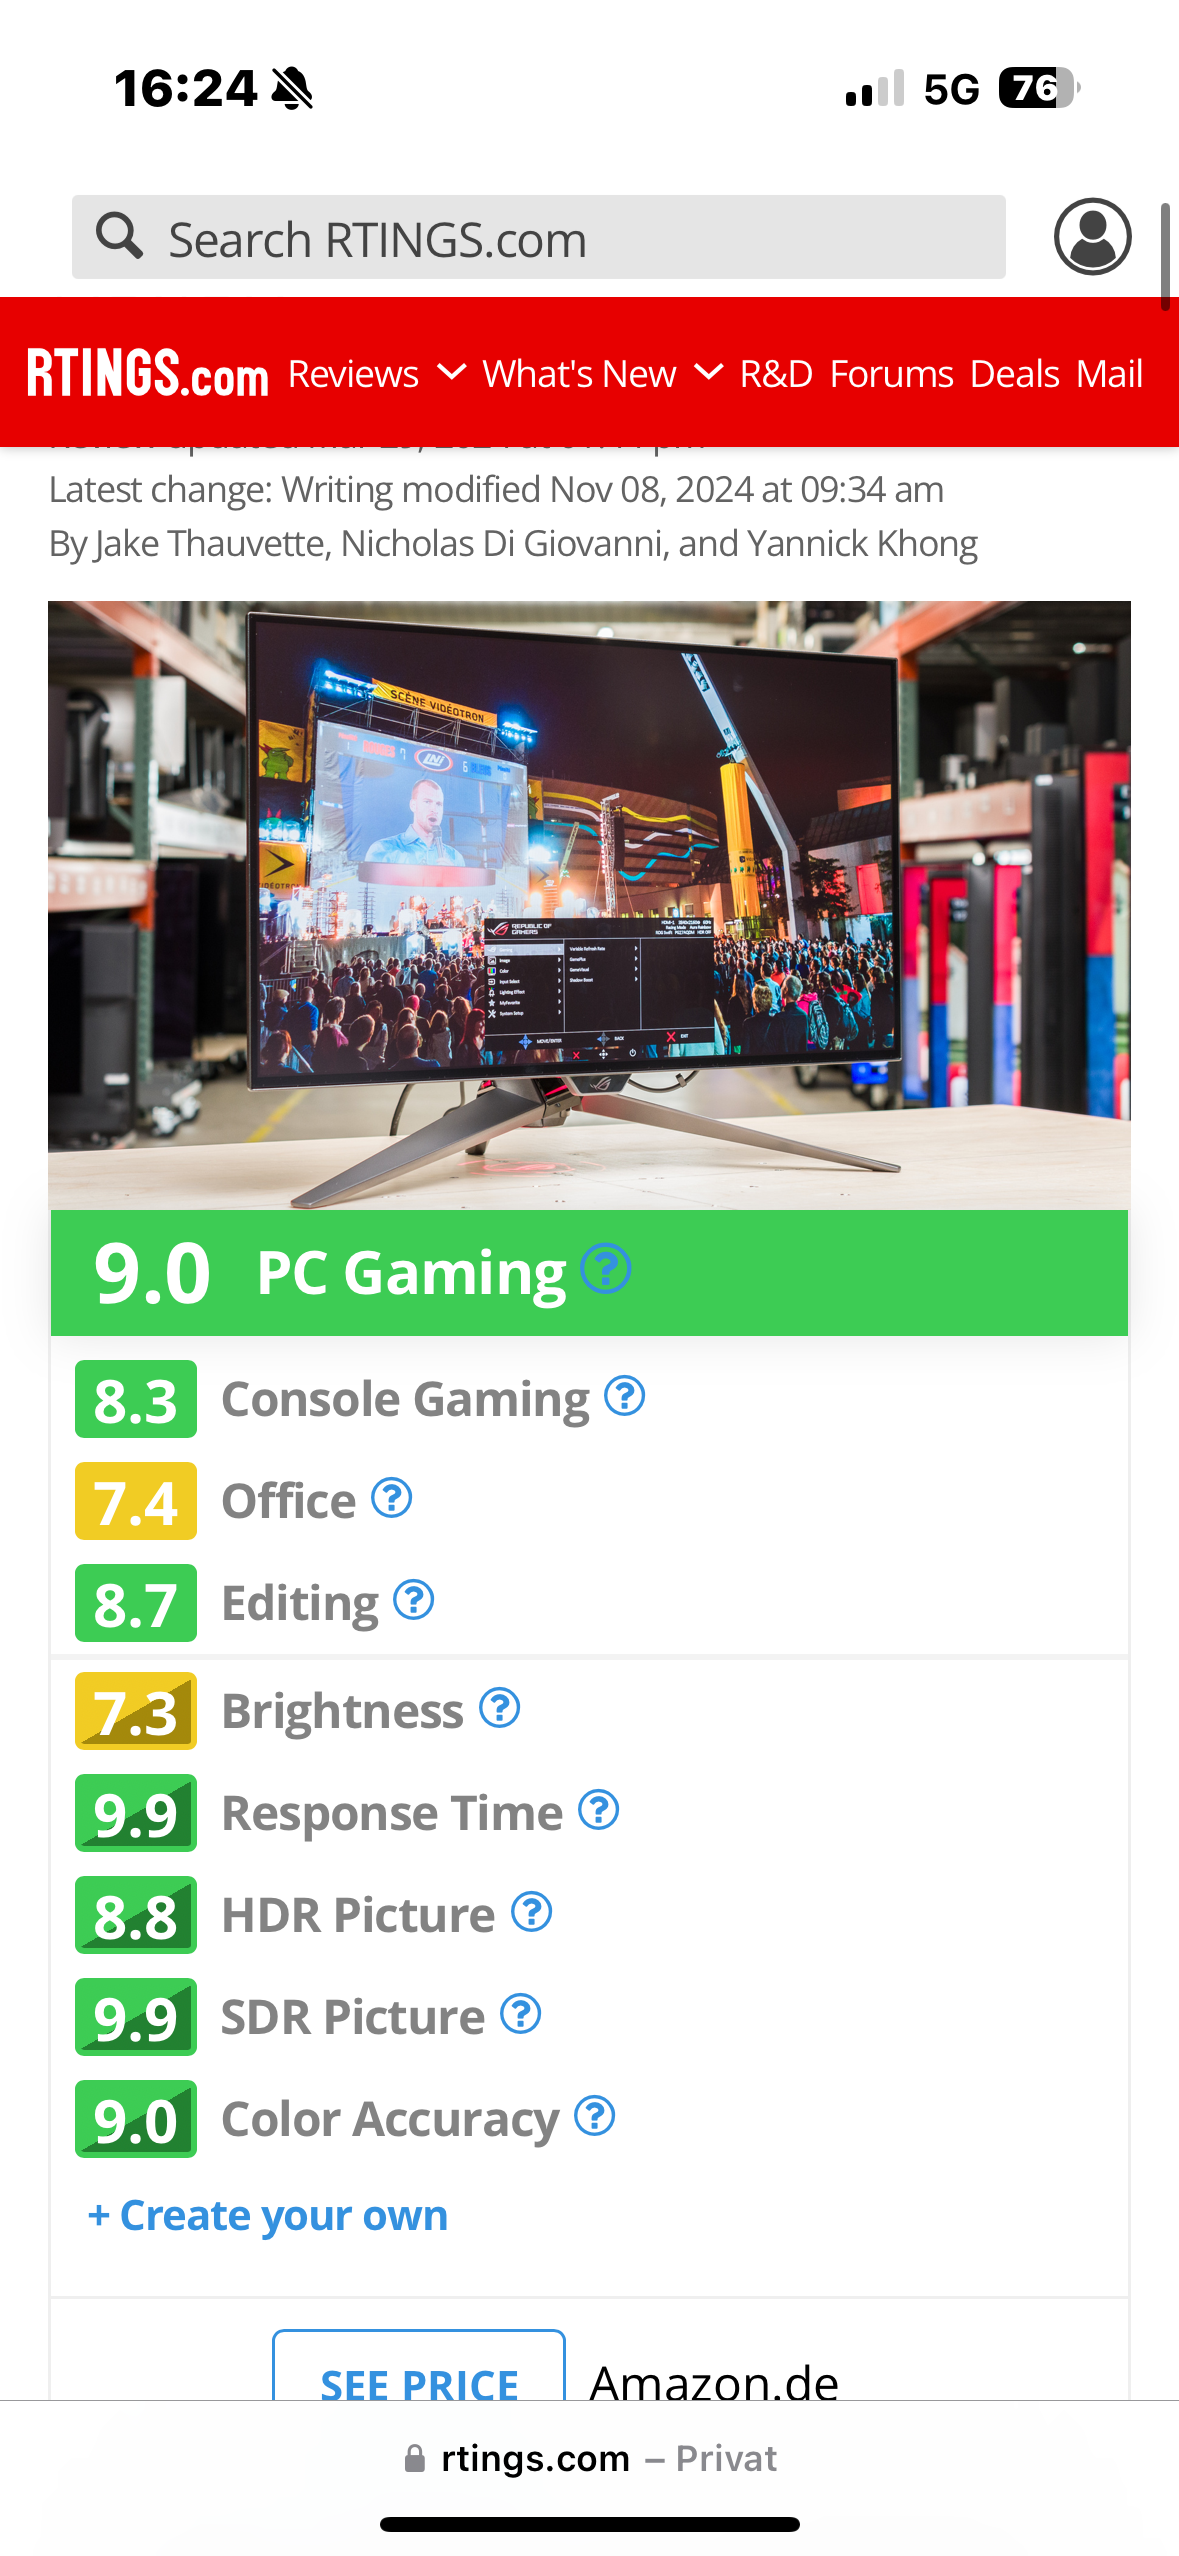Viewport: 1179px width, 2556px height.
Task: Expand the Reviews dropdown menu
Action: point(377,373)
